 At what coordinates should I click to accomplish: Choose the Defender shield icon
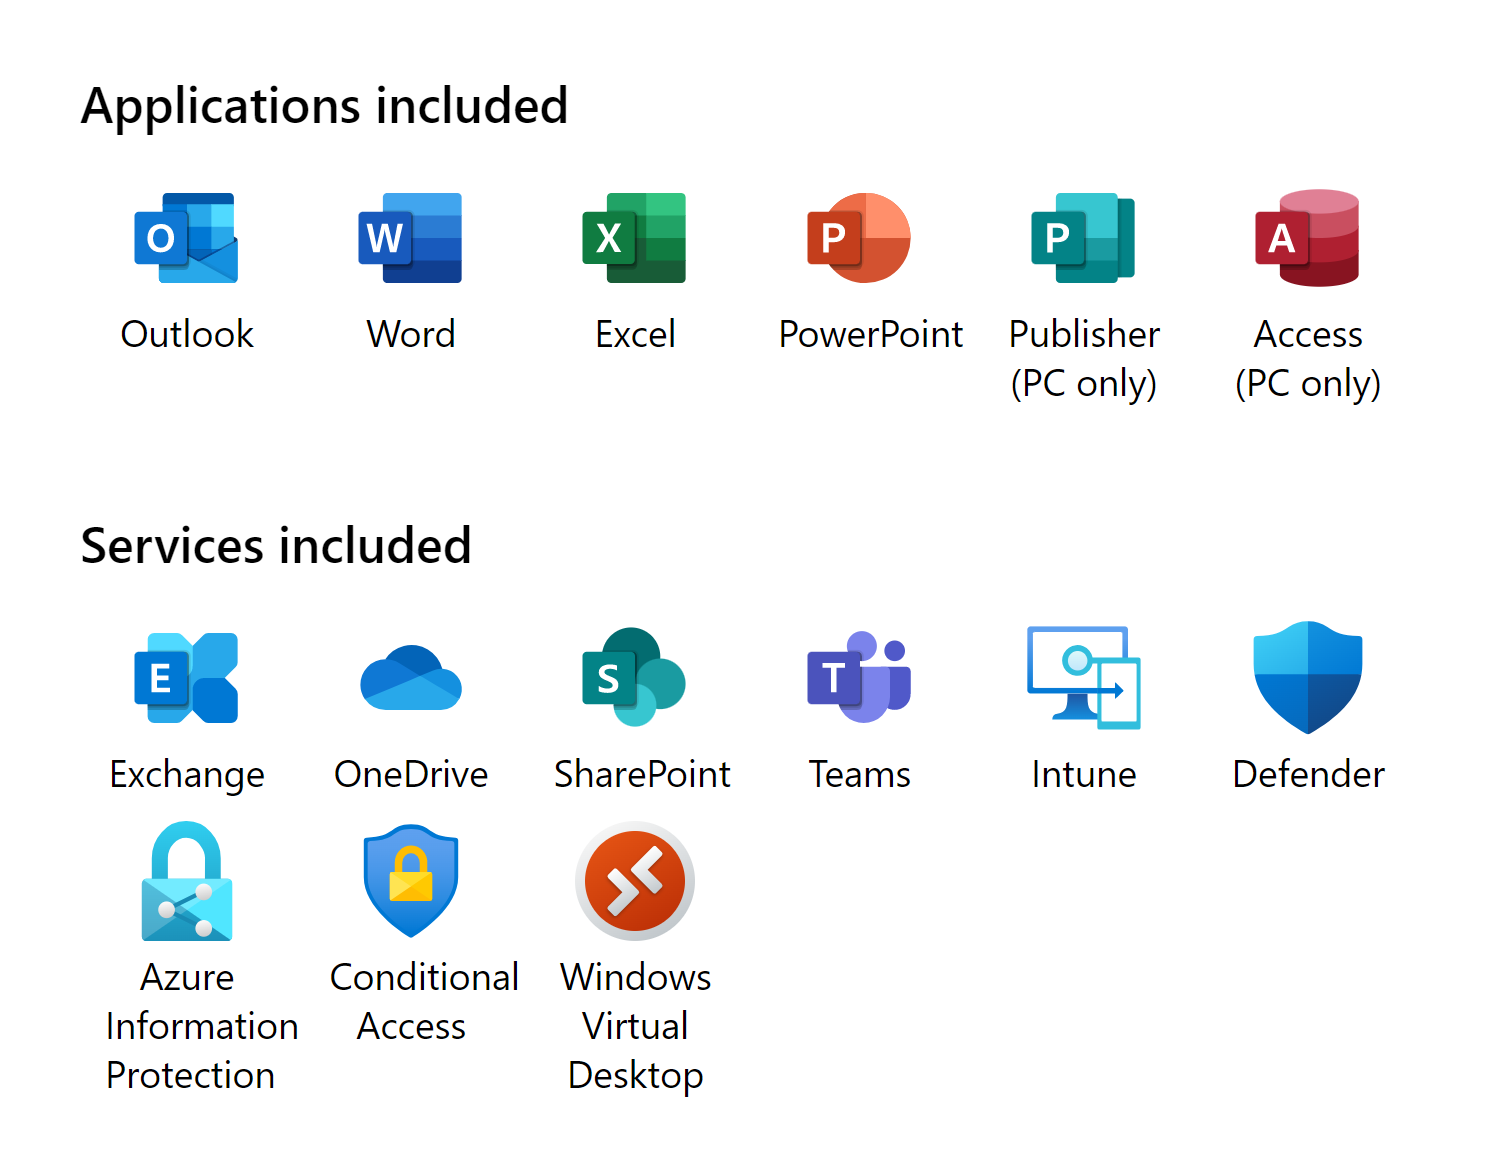pos(1308,678)
